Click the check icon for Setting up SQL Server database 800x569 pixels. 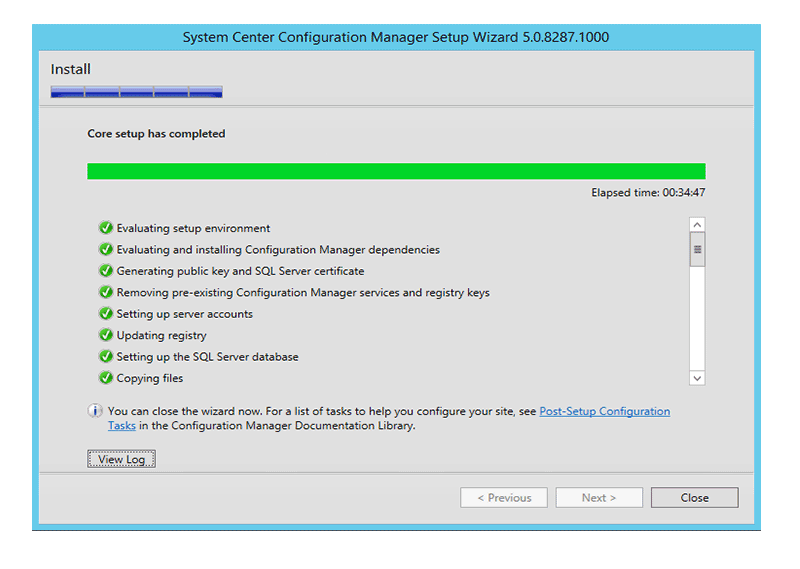pyautogui.click(x=106, y=356)
